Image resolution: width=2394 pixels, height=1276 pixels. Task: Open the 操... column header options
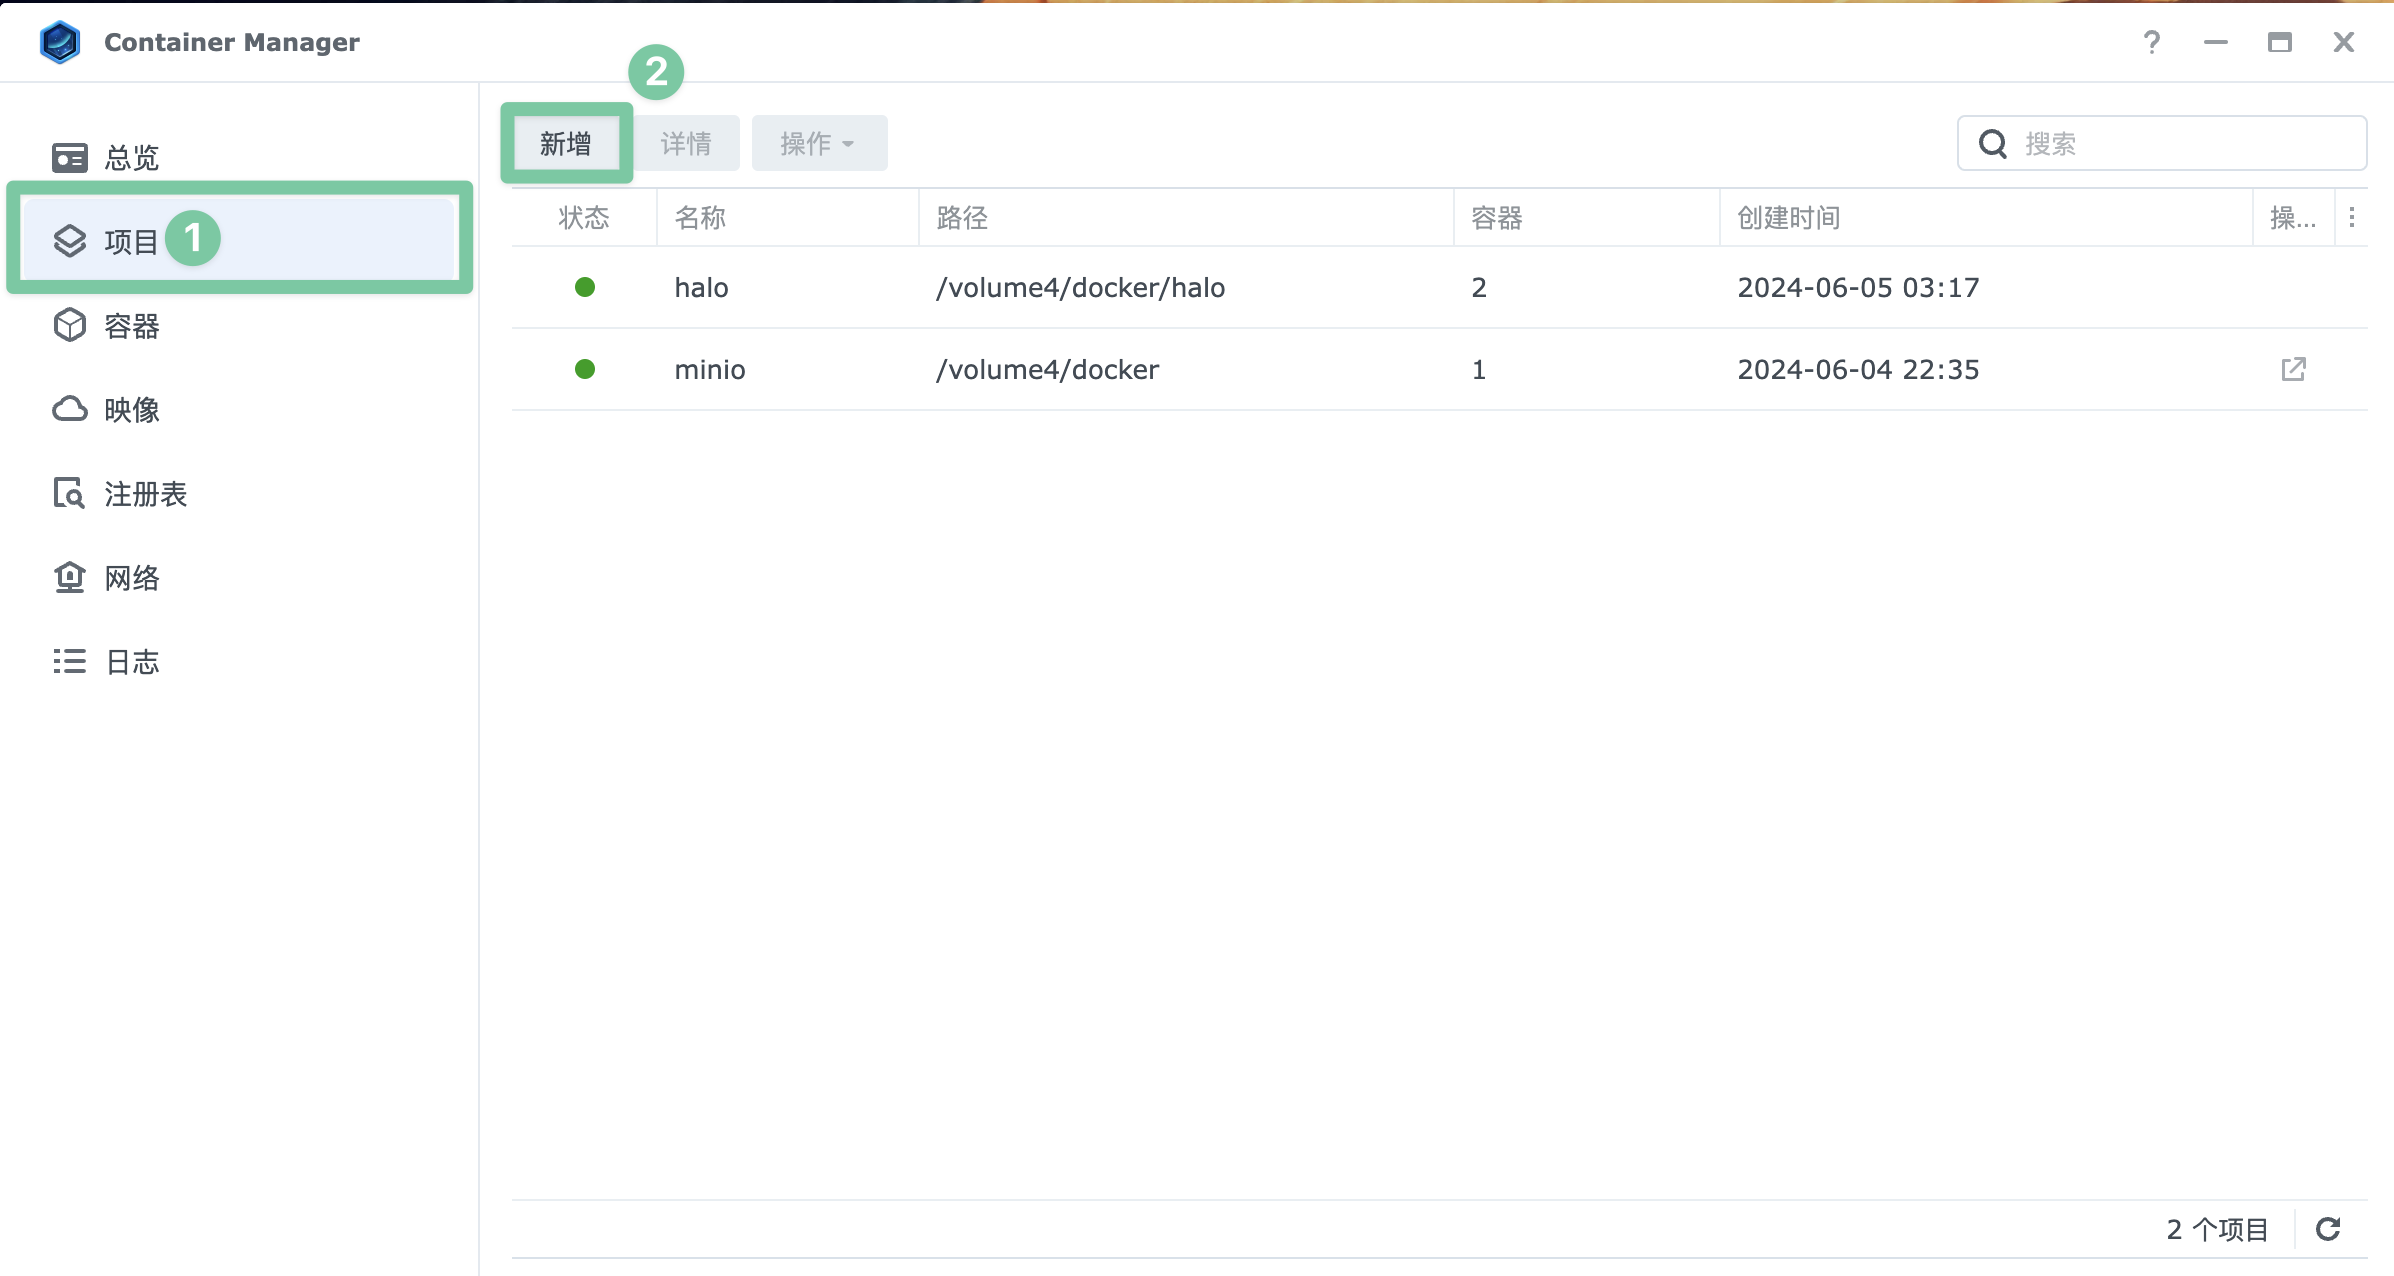(2294, 217)
